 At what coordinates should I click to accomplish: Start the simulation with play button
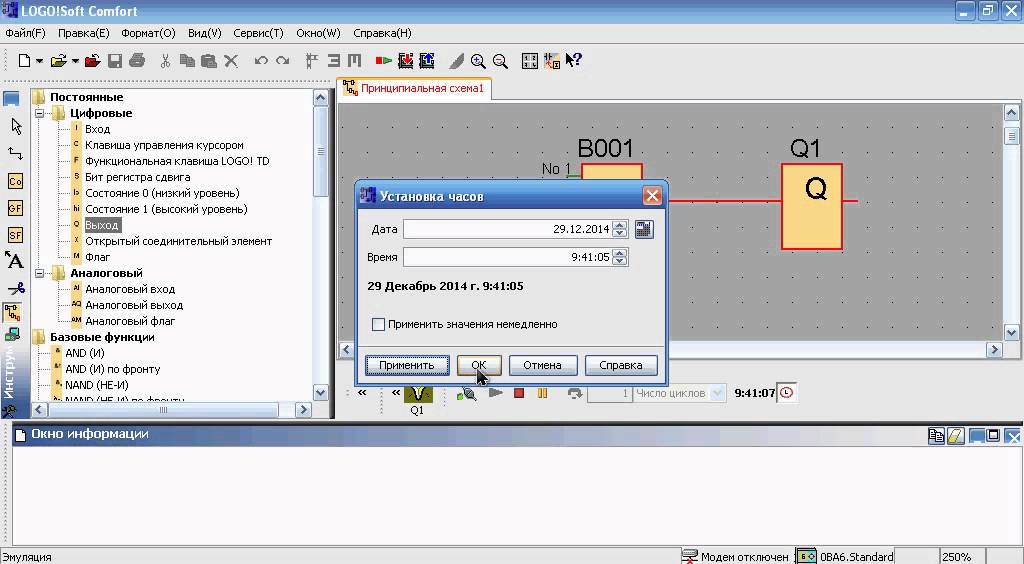click(x=496, y=393)
